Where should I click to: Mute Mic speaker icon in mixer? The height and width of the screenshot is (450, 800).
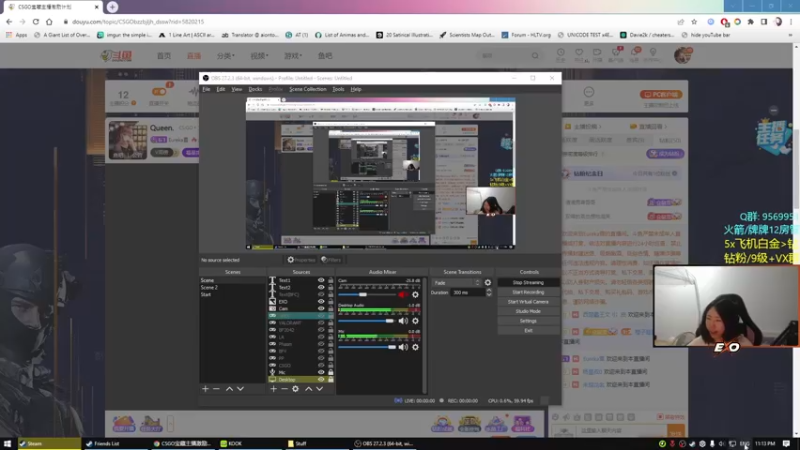tap(403, 347)
